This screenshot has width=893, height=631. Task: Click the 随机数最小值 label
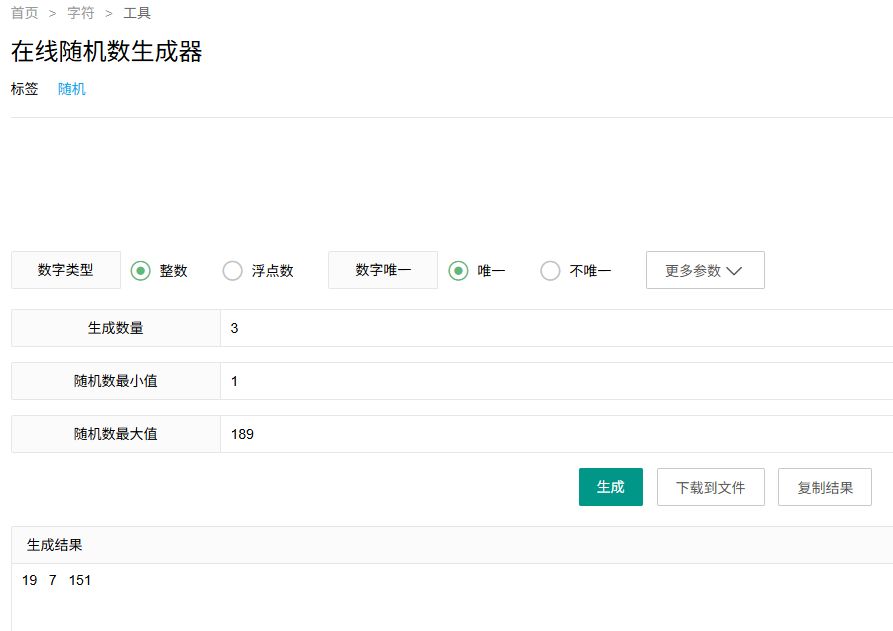(x=116, y=381)
